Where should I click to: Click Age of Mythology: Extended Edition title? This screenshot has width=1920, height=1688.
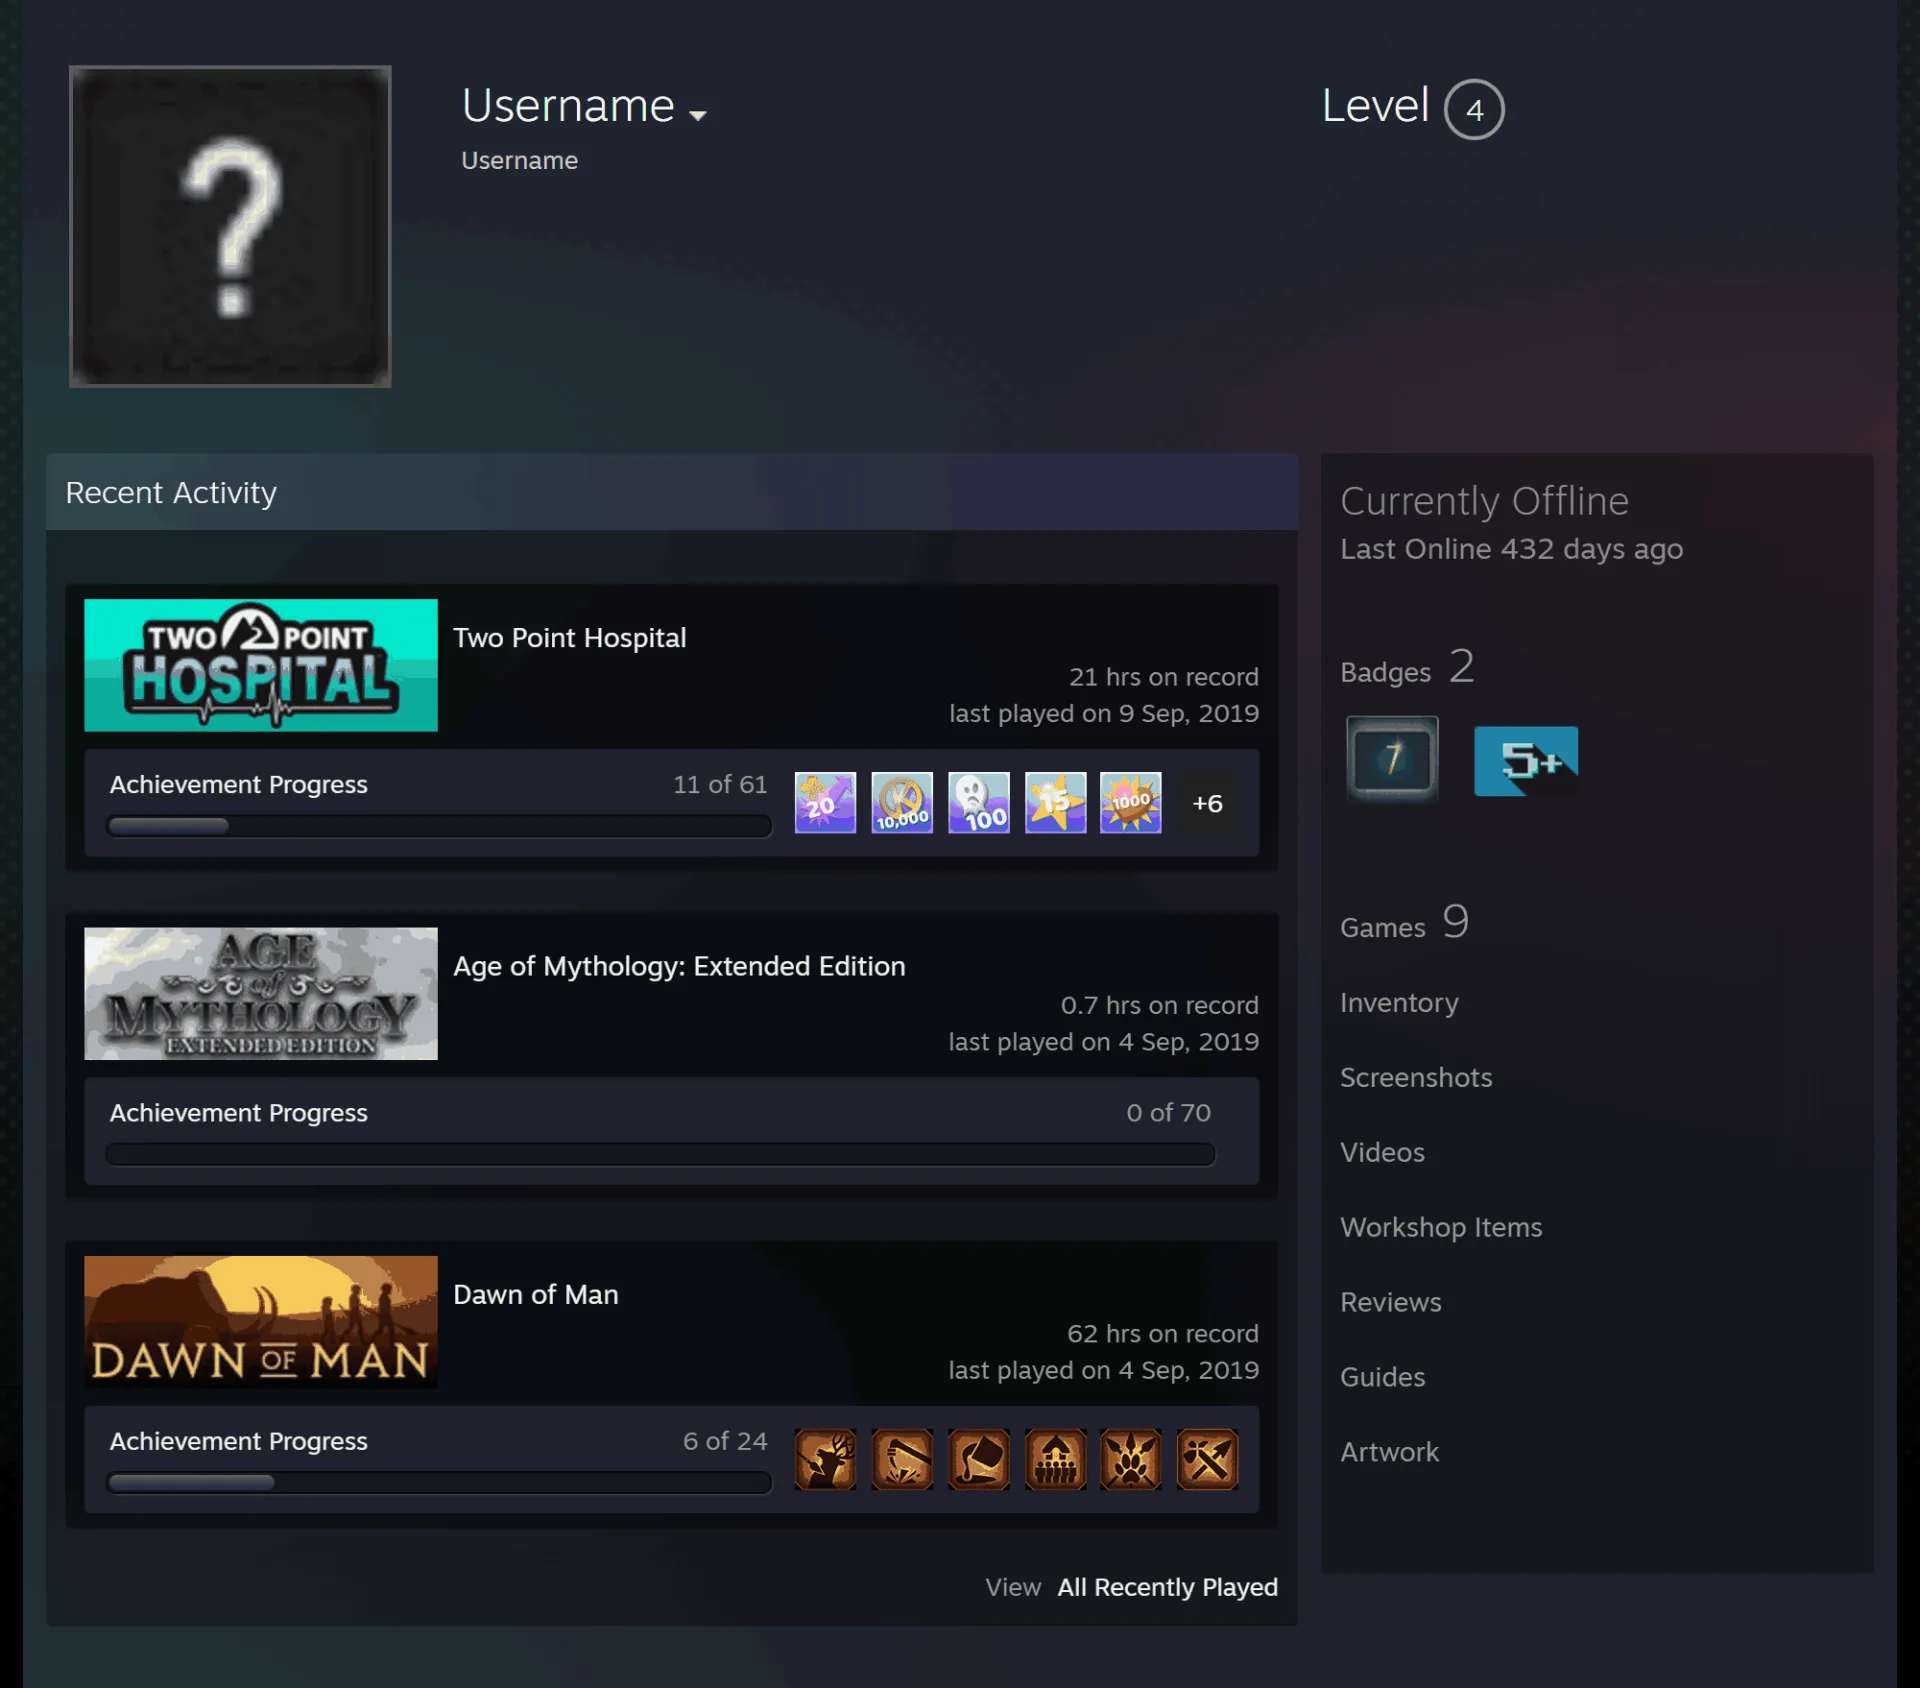[679, 966]
